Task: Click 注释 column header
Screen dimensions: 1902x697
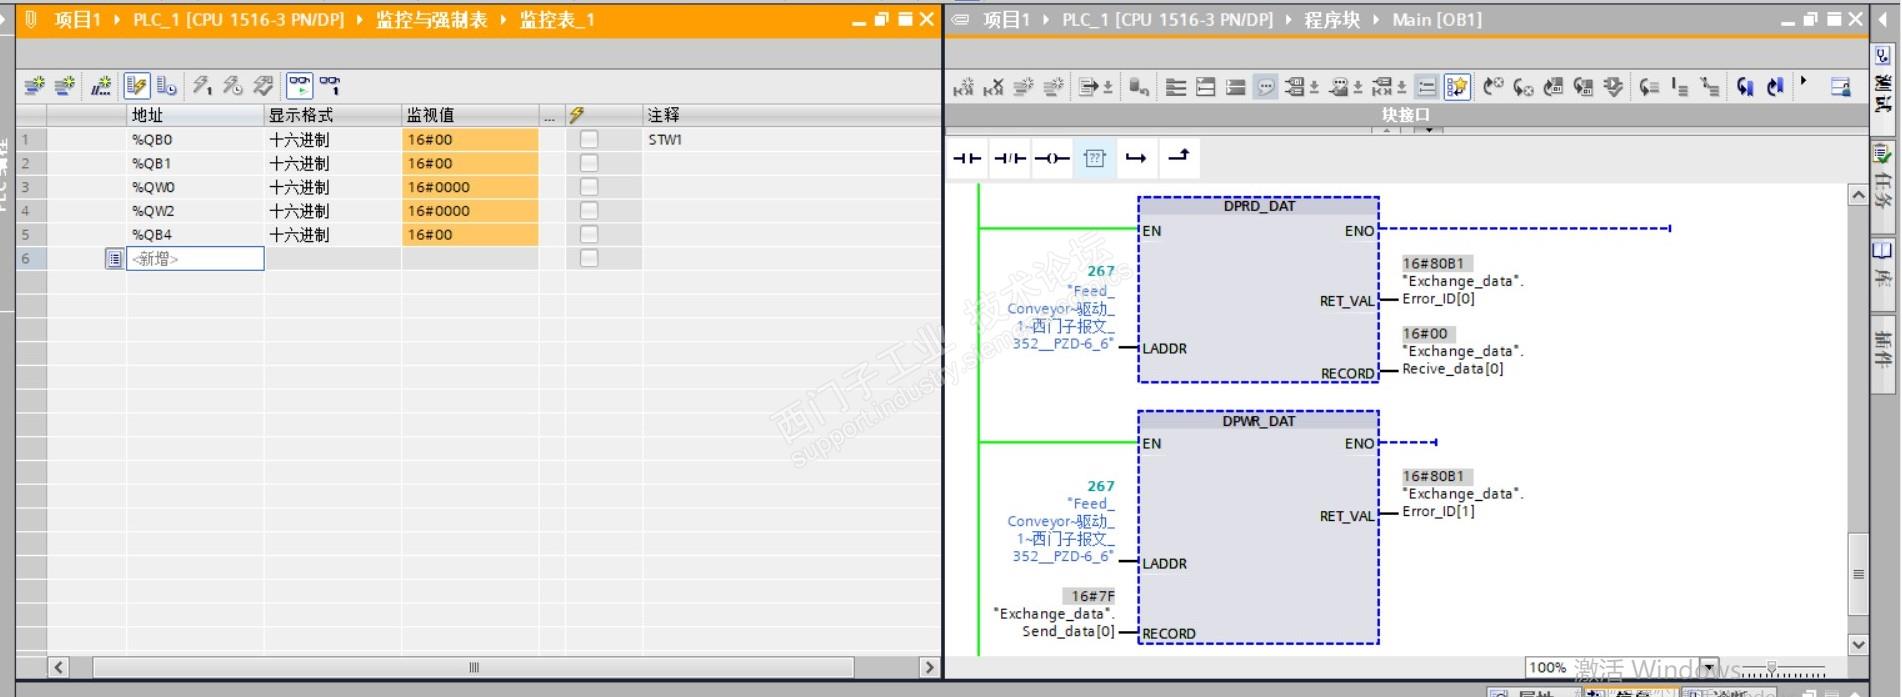Action: [791, 116]
